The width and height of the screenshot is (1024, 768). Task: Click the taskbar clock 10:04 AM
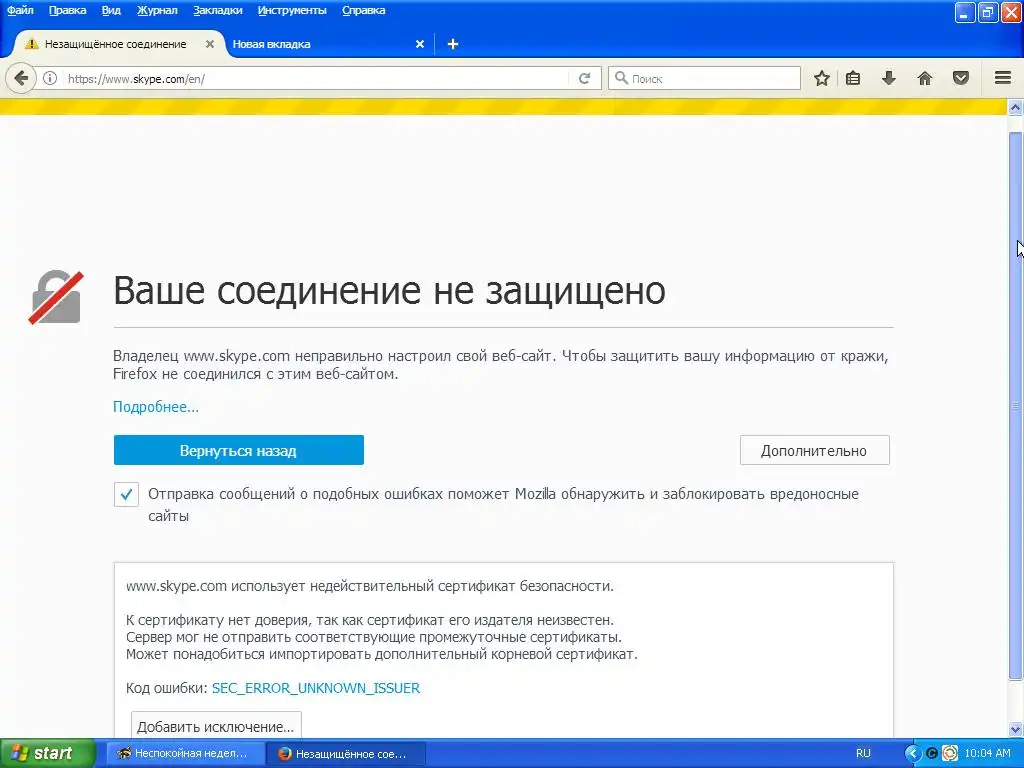987,754
